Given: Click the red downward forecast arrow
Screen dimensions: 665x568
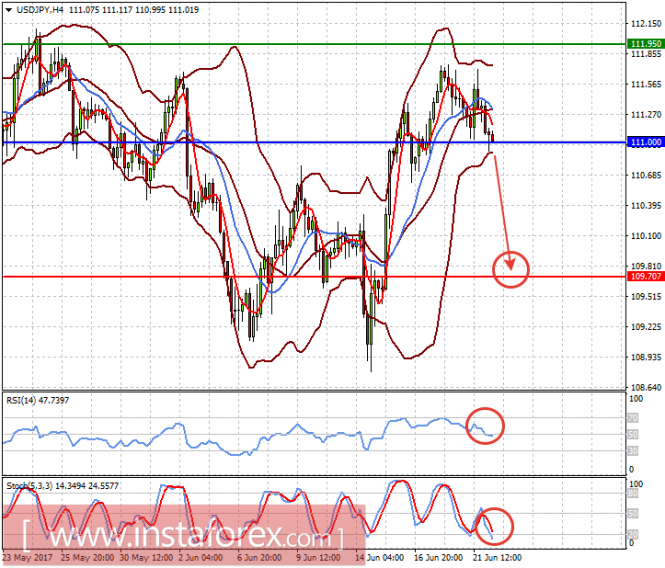Looking at the screenshot, I should pyautogui.click(x=503, y=210).
